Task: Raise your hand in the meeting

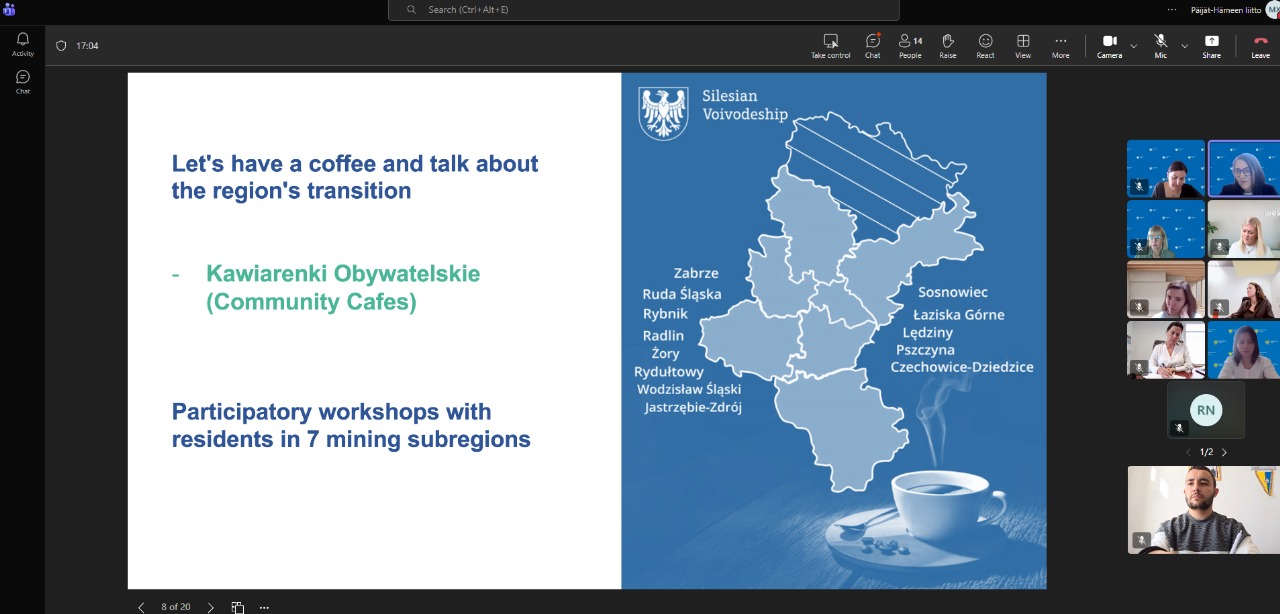Action: 947,45
